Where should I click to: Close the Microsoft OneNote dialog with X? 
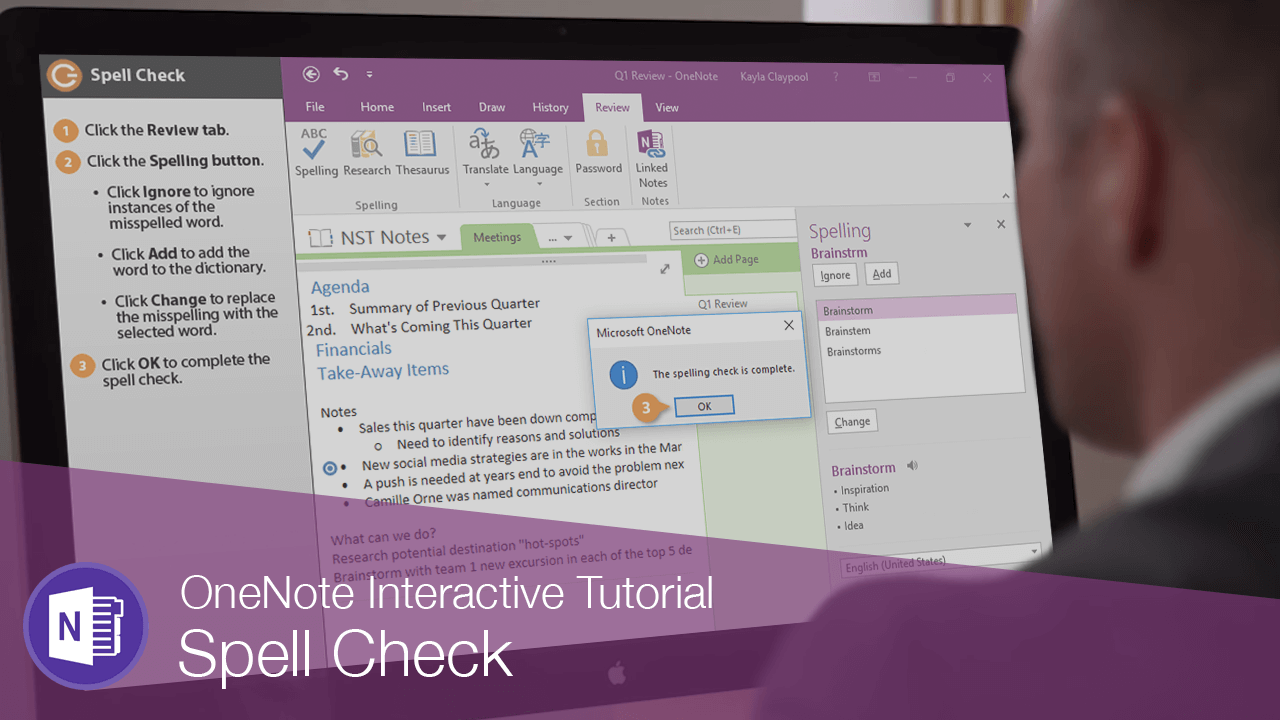point(788,326)
